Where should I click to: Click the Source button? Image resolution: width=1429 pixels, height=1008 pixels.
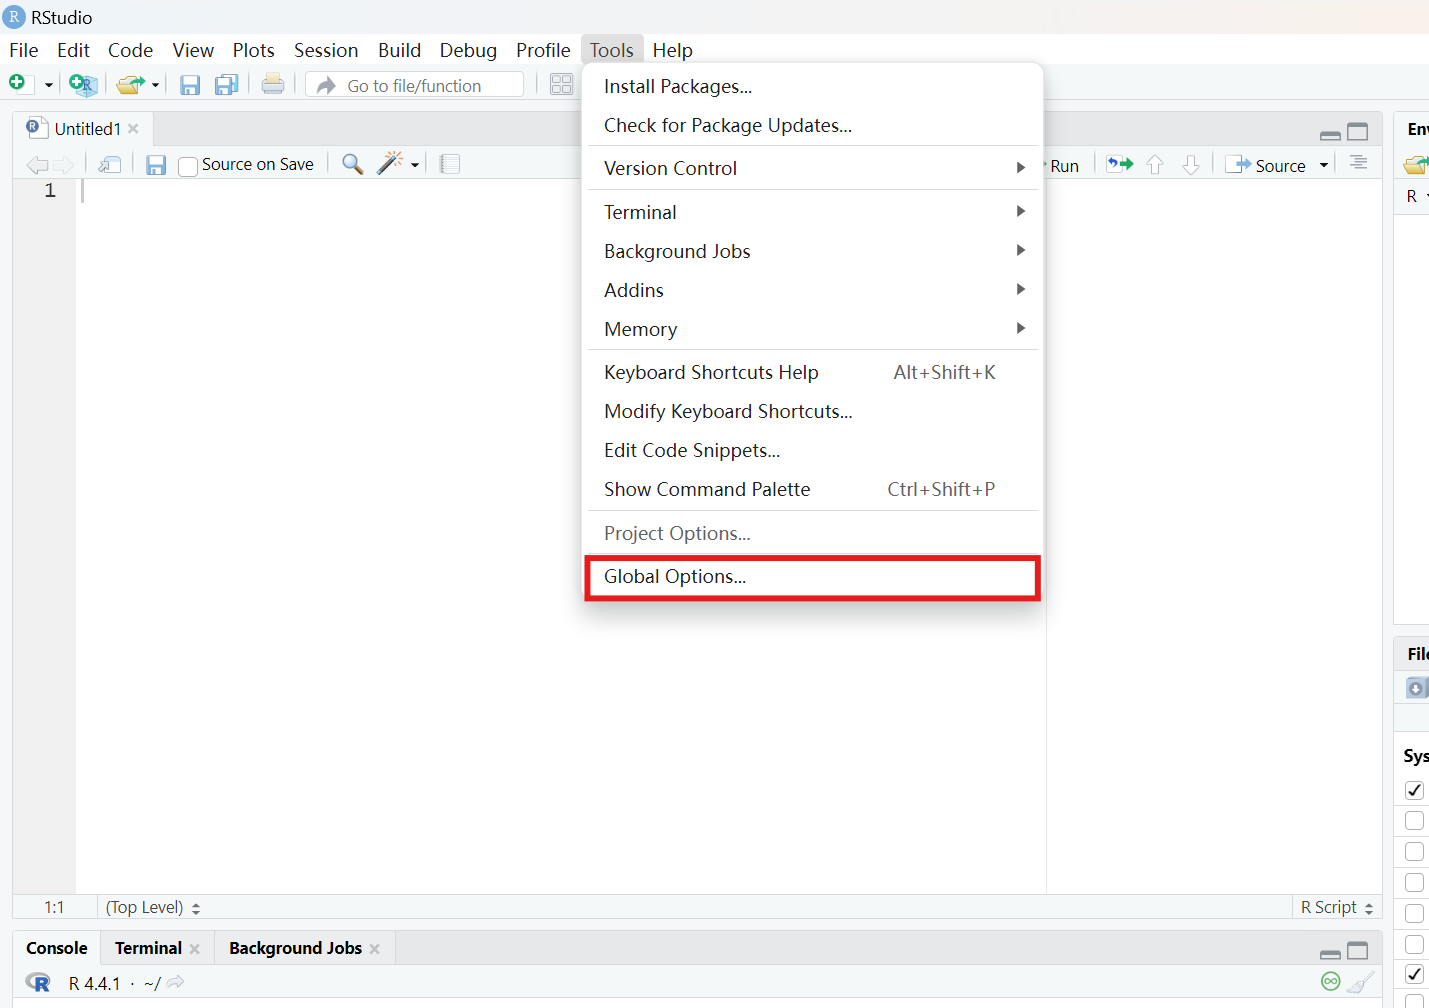coord(1266,166)
